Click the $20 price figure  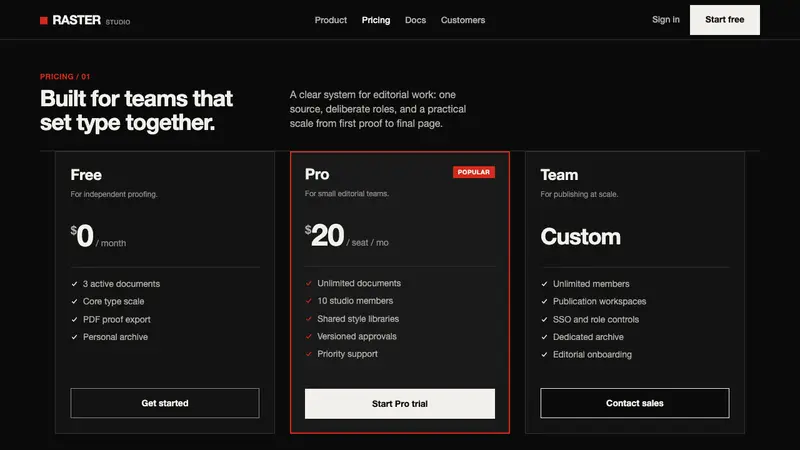click(x=324, y=235)
